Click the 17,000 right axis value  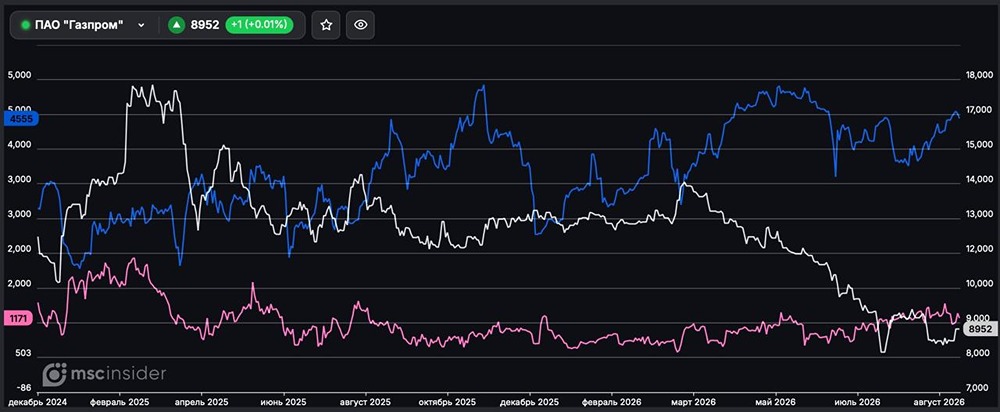[979, 110]
